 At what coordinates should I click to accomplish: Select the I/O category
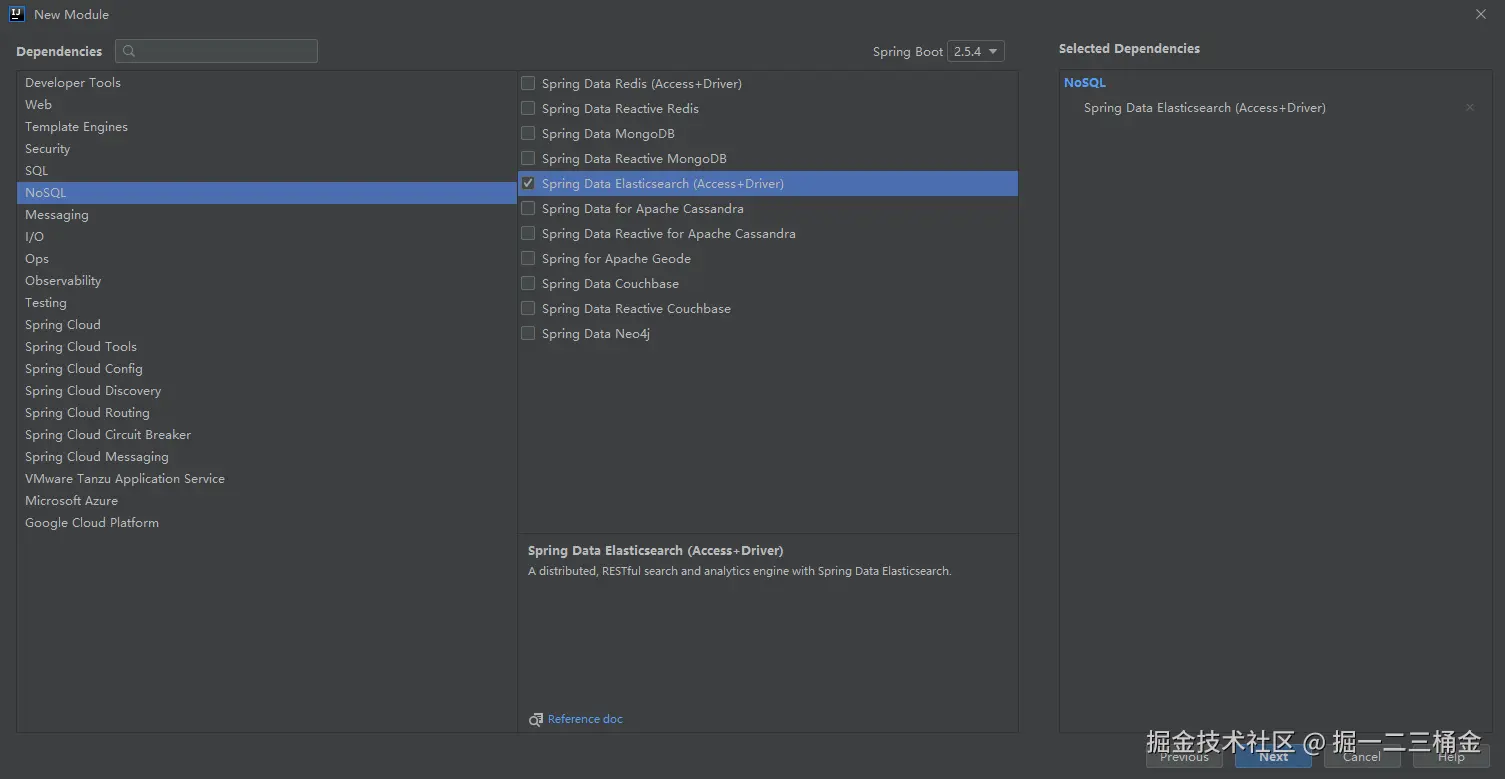coord(266,237)
